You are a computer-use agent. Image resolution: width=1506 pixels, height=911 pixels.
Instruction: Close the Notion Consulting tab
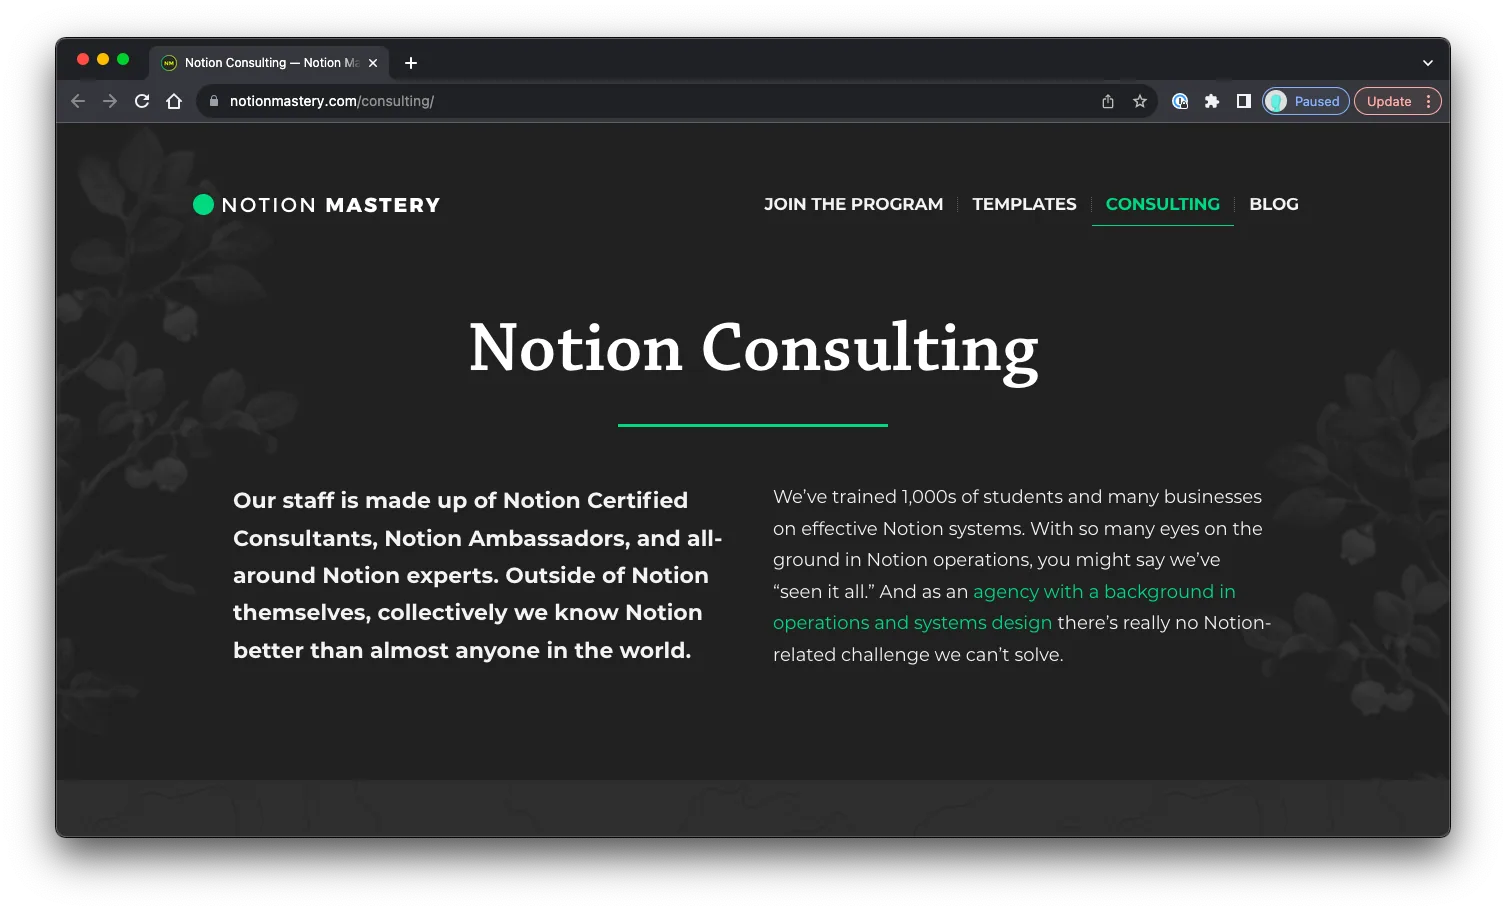373,63
